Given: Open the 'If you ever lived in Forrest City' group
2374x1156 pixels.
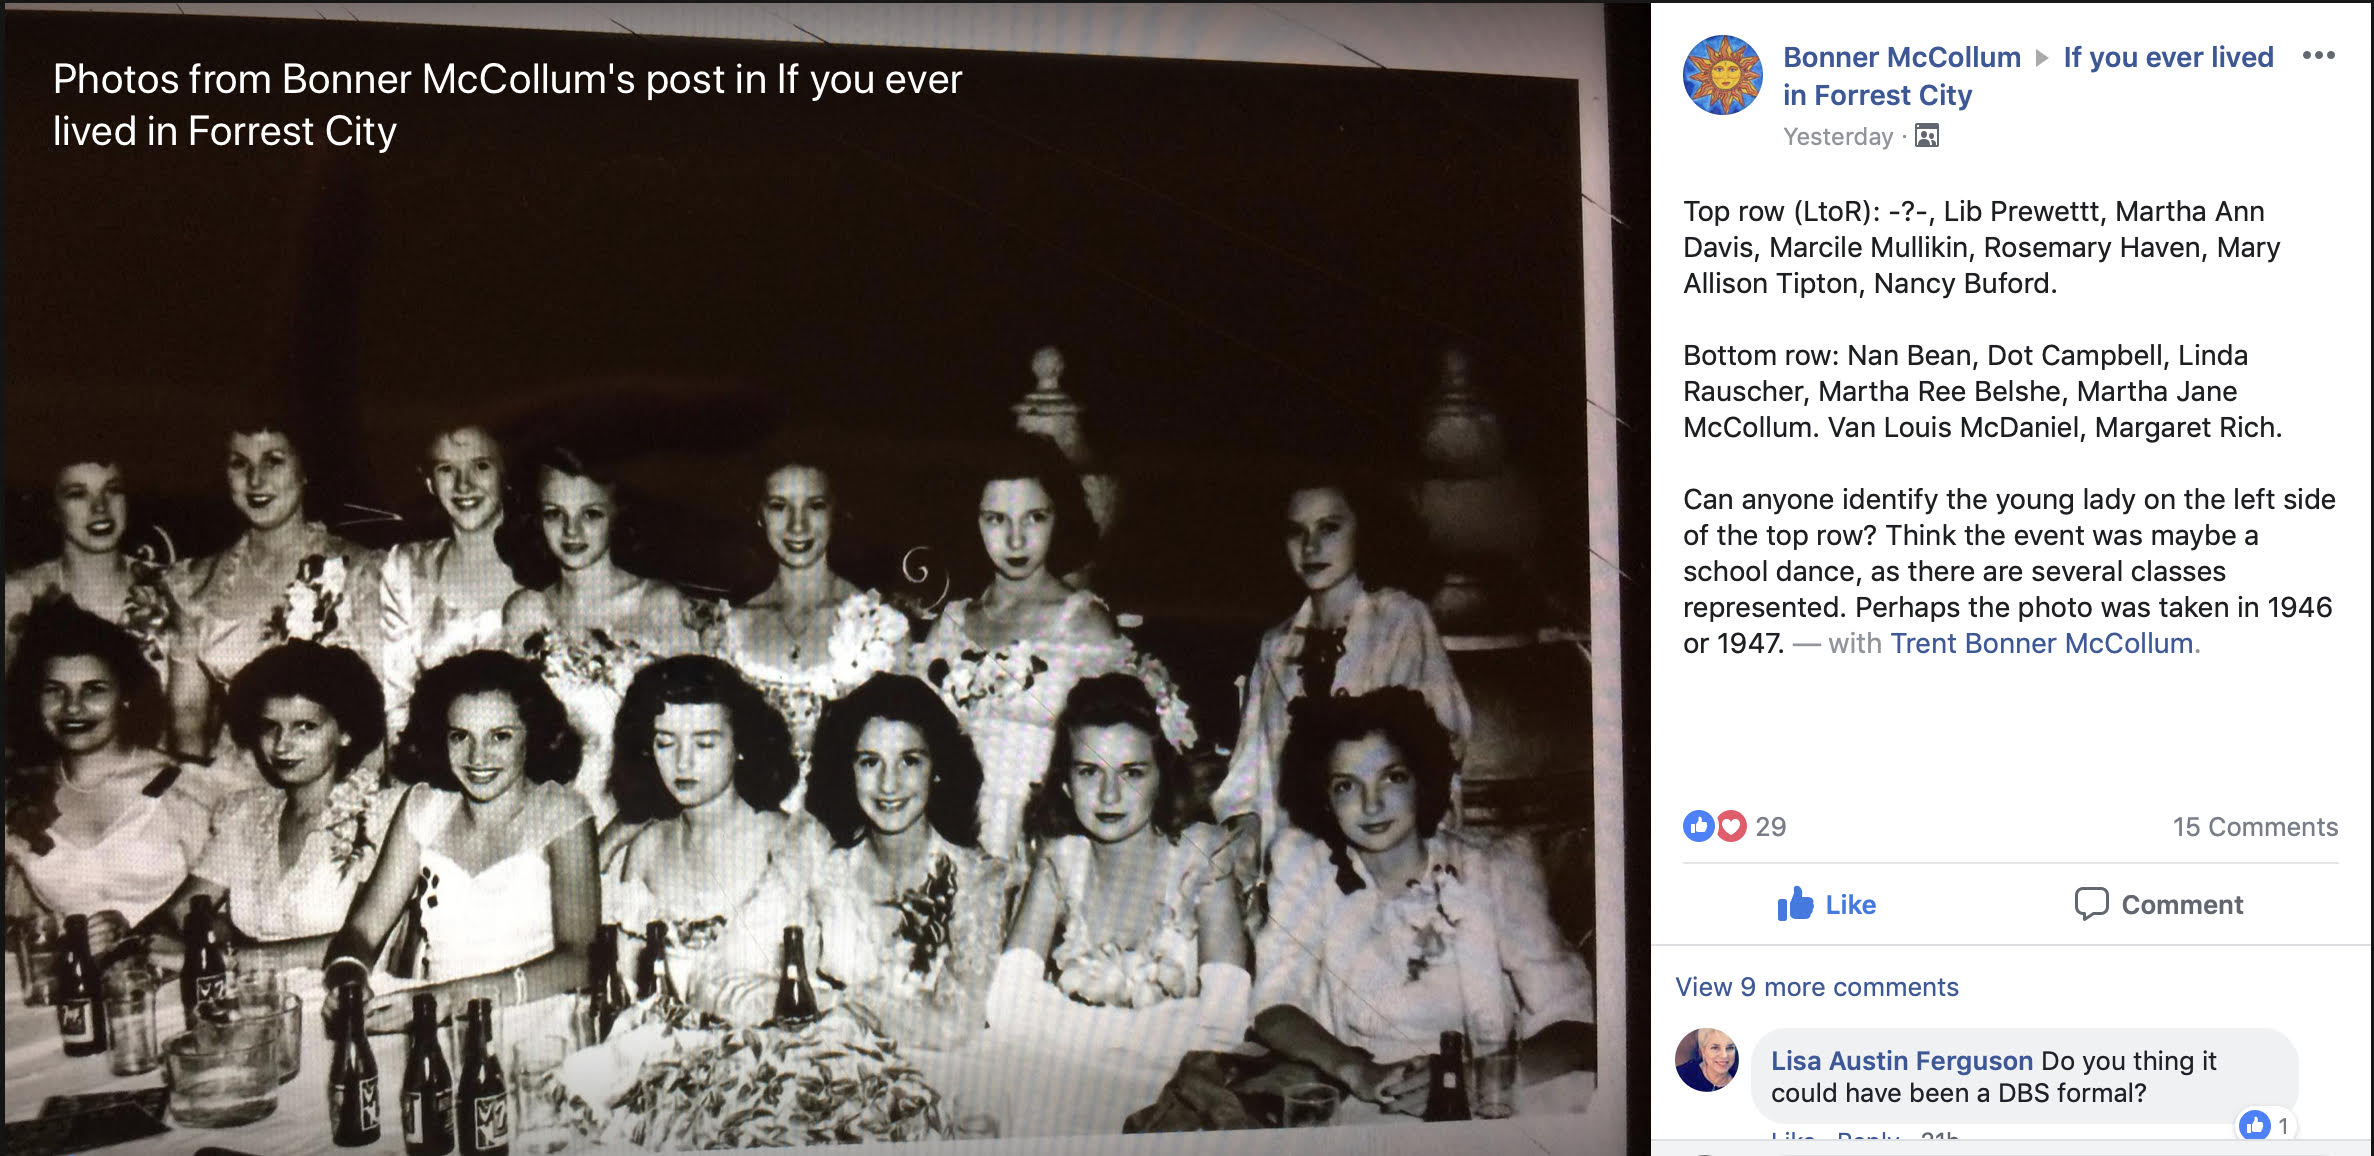Looking at the screenshot, I should (x=2028, y=76).
